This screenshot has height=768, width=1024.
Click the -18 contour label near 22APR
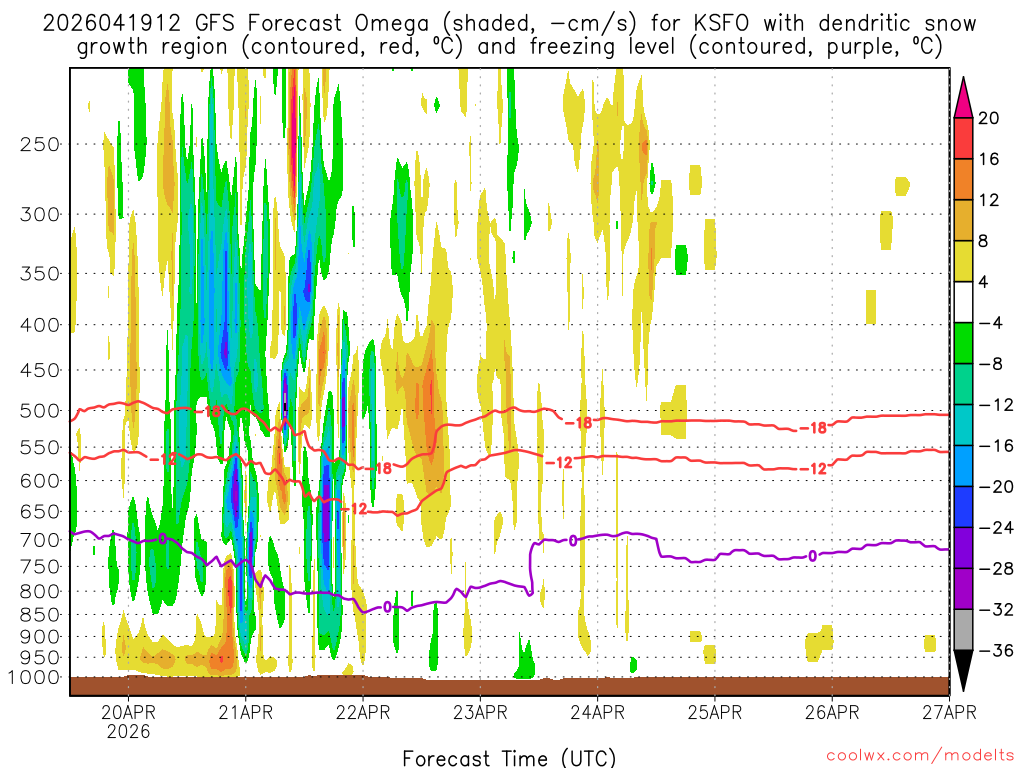coord(379,468)
